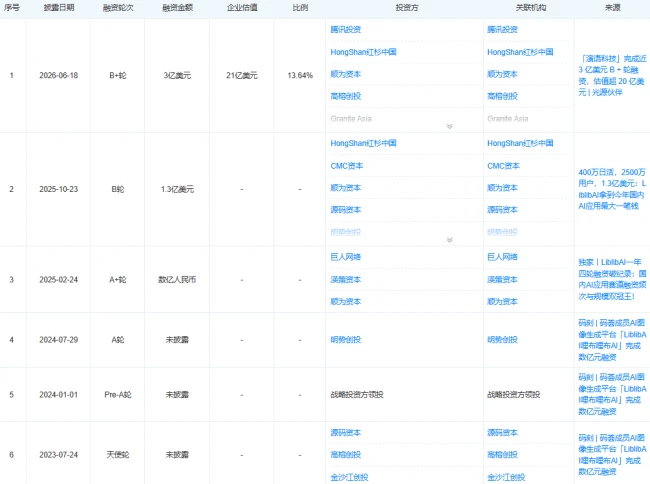The width and height of the screenshot is (650, 484).
Task: Open the 码刻 source article in 2024-07-29 row
Action: tap(612, 340)
